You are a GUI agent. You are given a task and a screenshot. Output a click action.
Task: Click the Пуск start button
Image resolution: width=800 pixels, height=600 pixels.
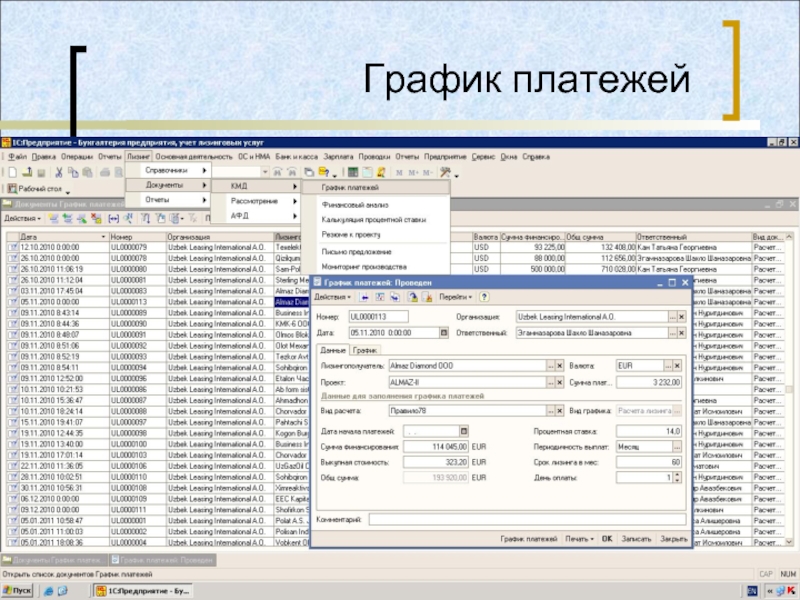pos(17,591)
